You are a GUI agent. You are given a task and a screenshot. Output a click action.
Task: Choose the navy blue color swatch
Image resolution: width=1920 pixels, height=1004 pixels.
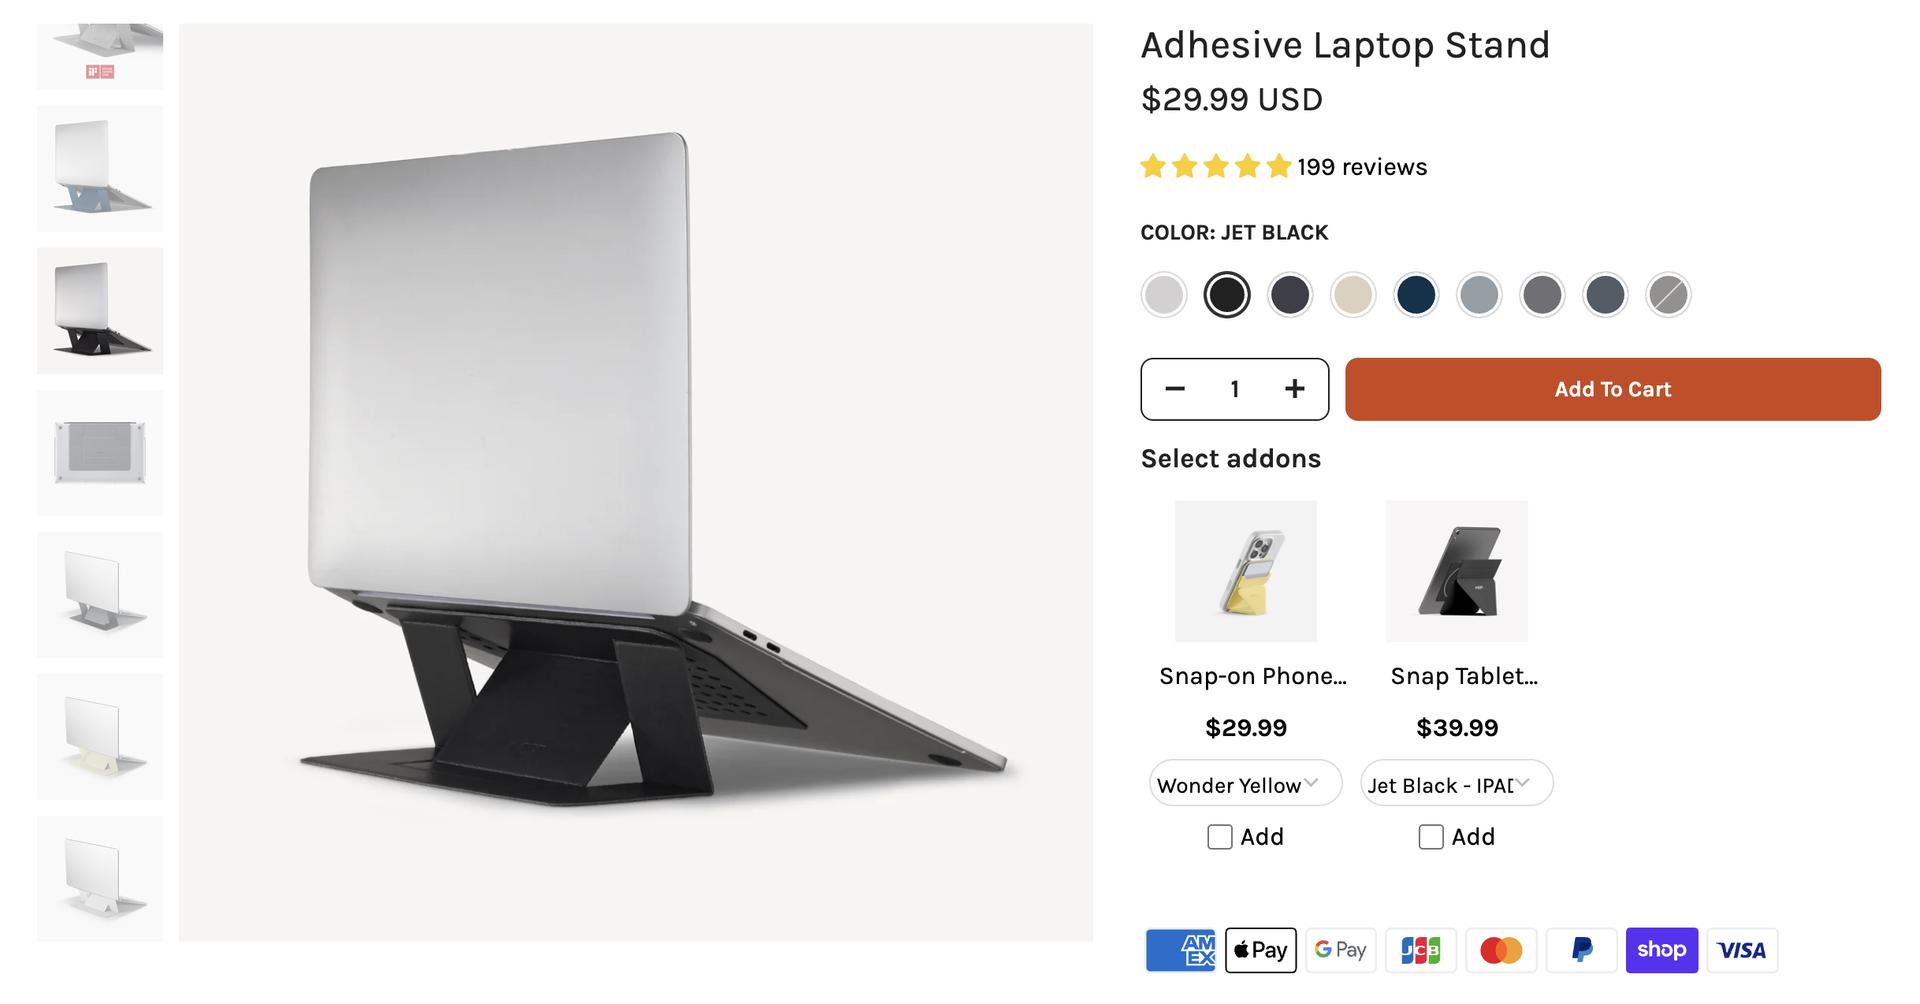pos(1416,295)
